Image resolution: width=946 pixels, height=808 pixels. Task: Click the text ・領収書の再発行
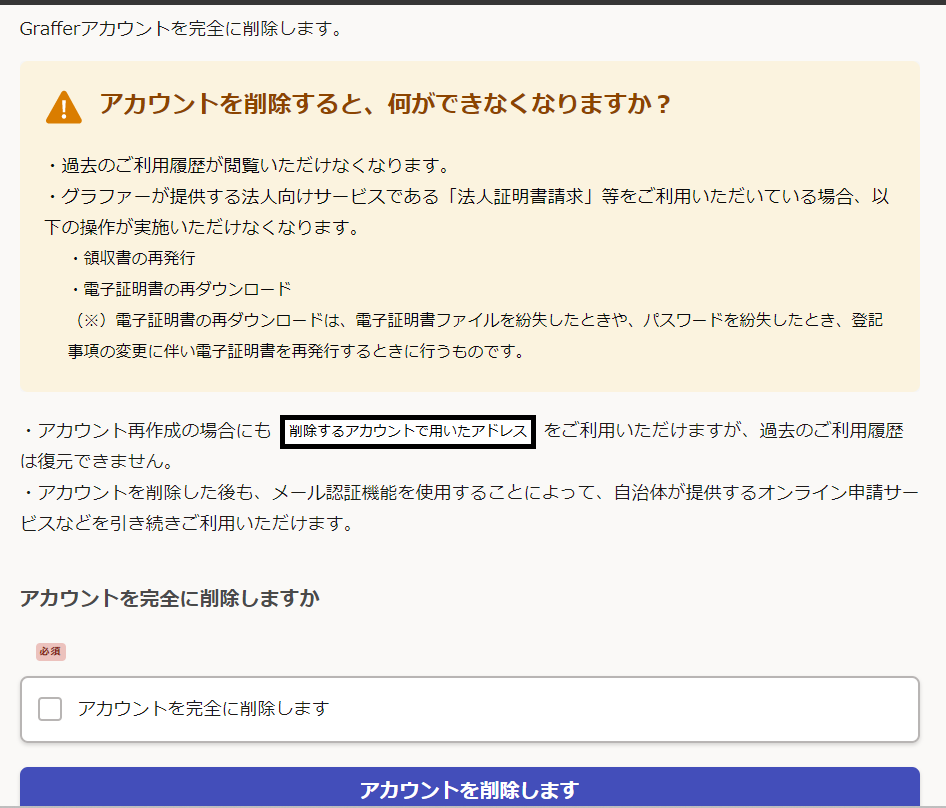(x=132, y=258)
